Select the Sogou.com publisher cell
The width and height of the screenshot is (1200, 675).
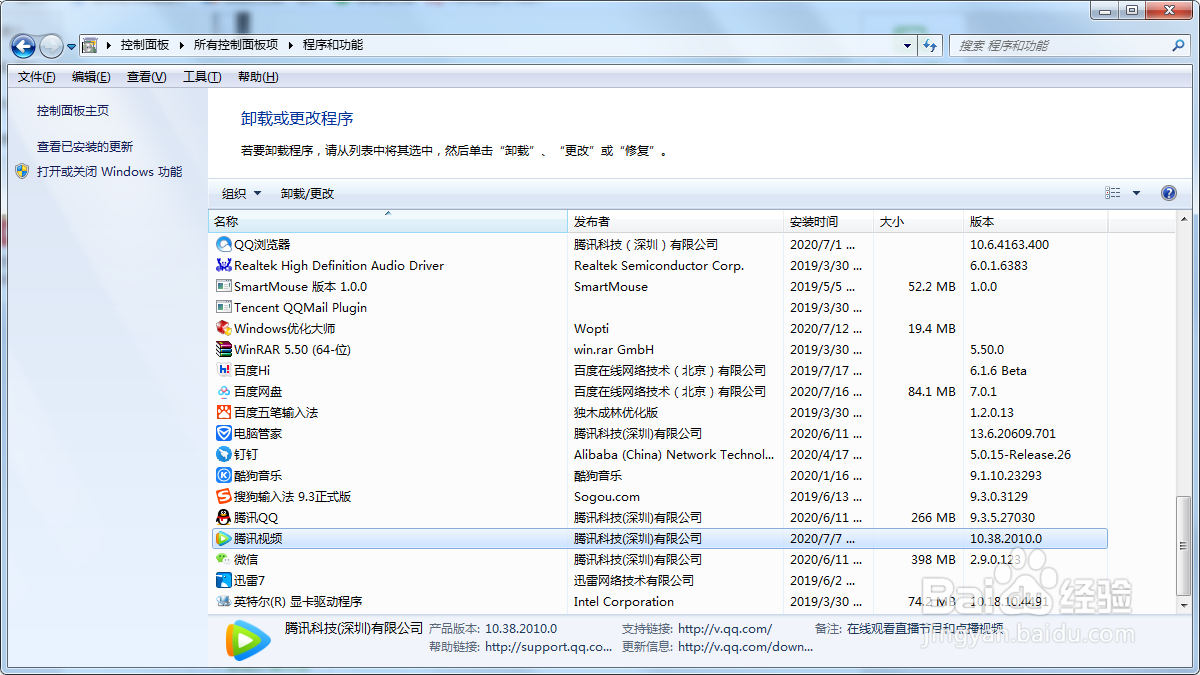[607, 496]
